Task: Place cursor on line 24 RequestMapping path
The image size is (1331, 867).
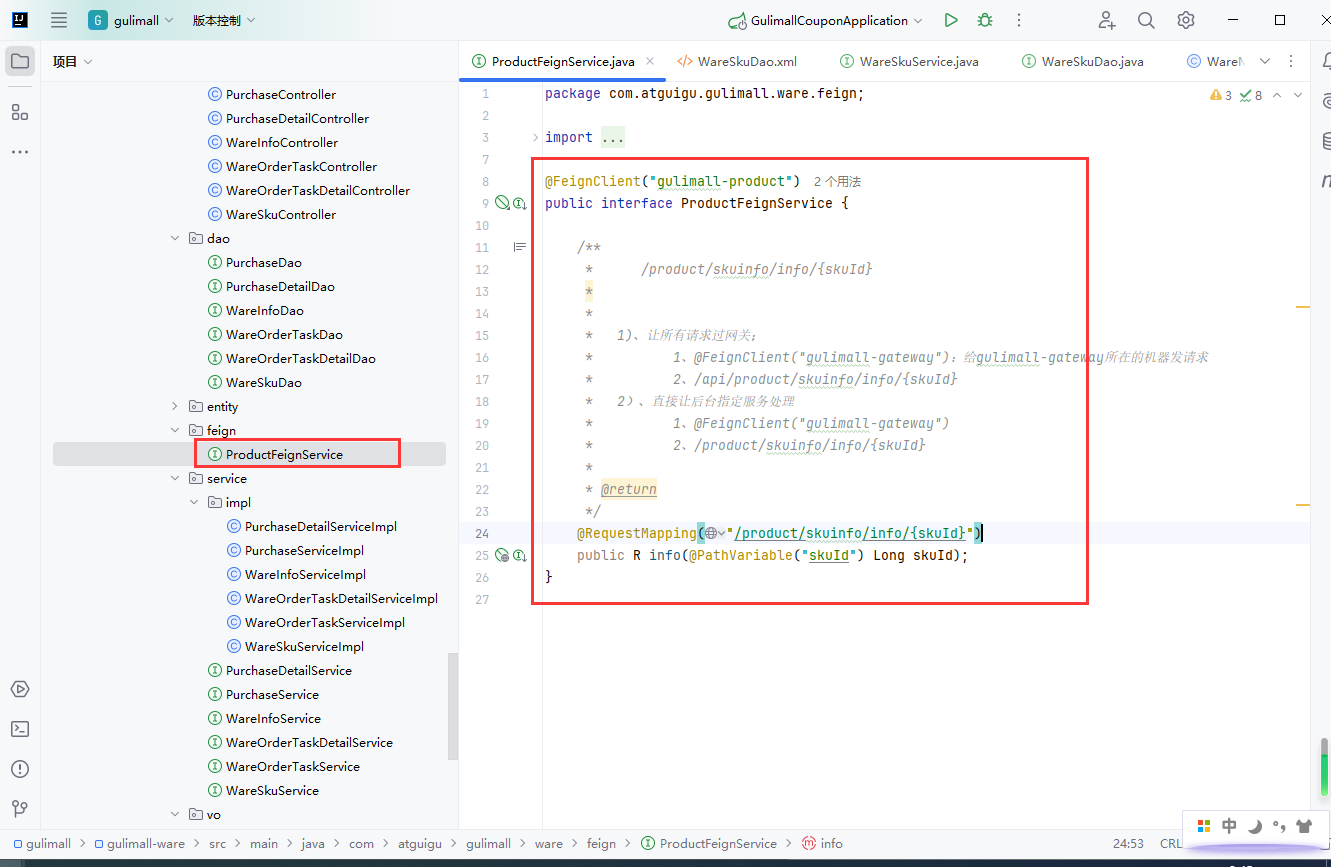Action: [x=852, y=533]
